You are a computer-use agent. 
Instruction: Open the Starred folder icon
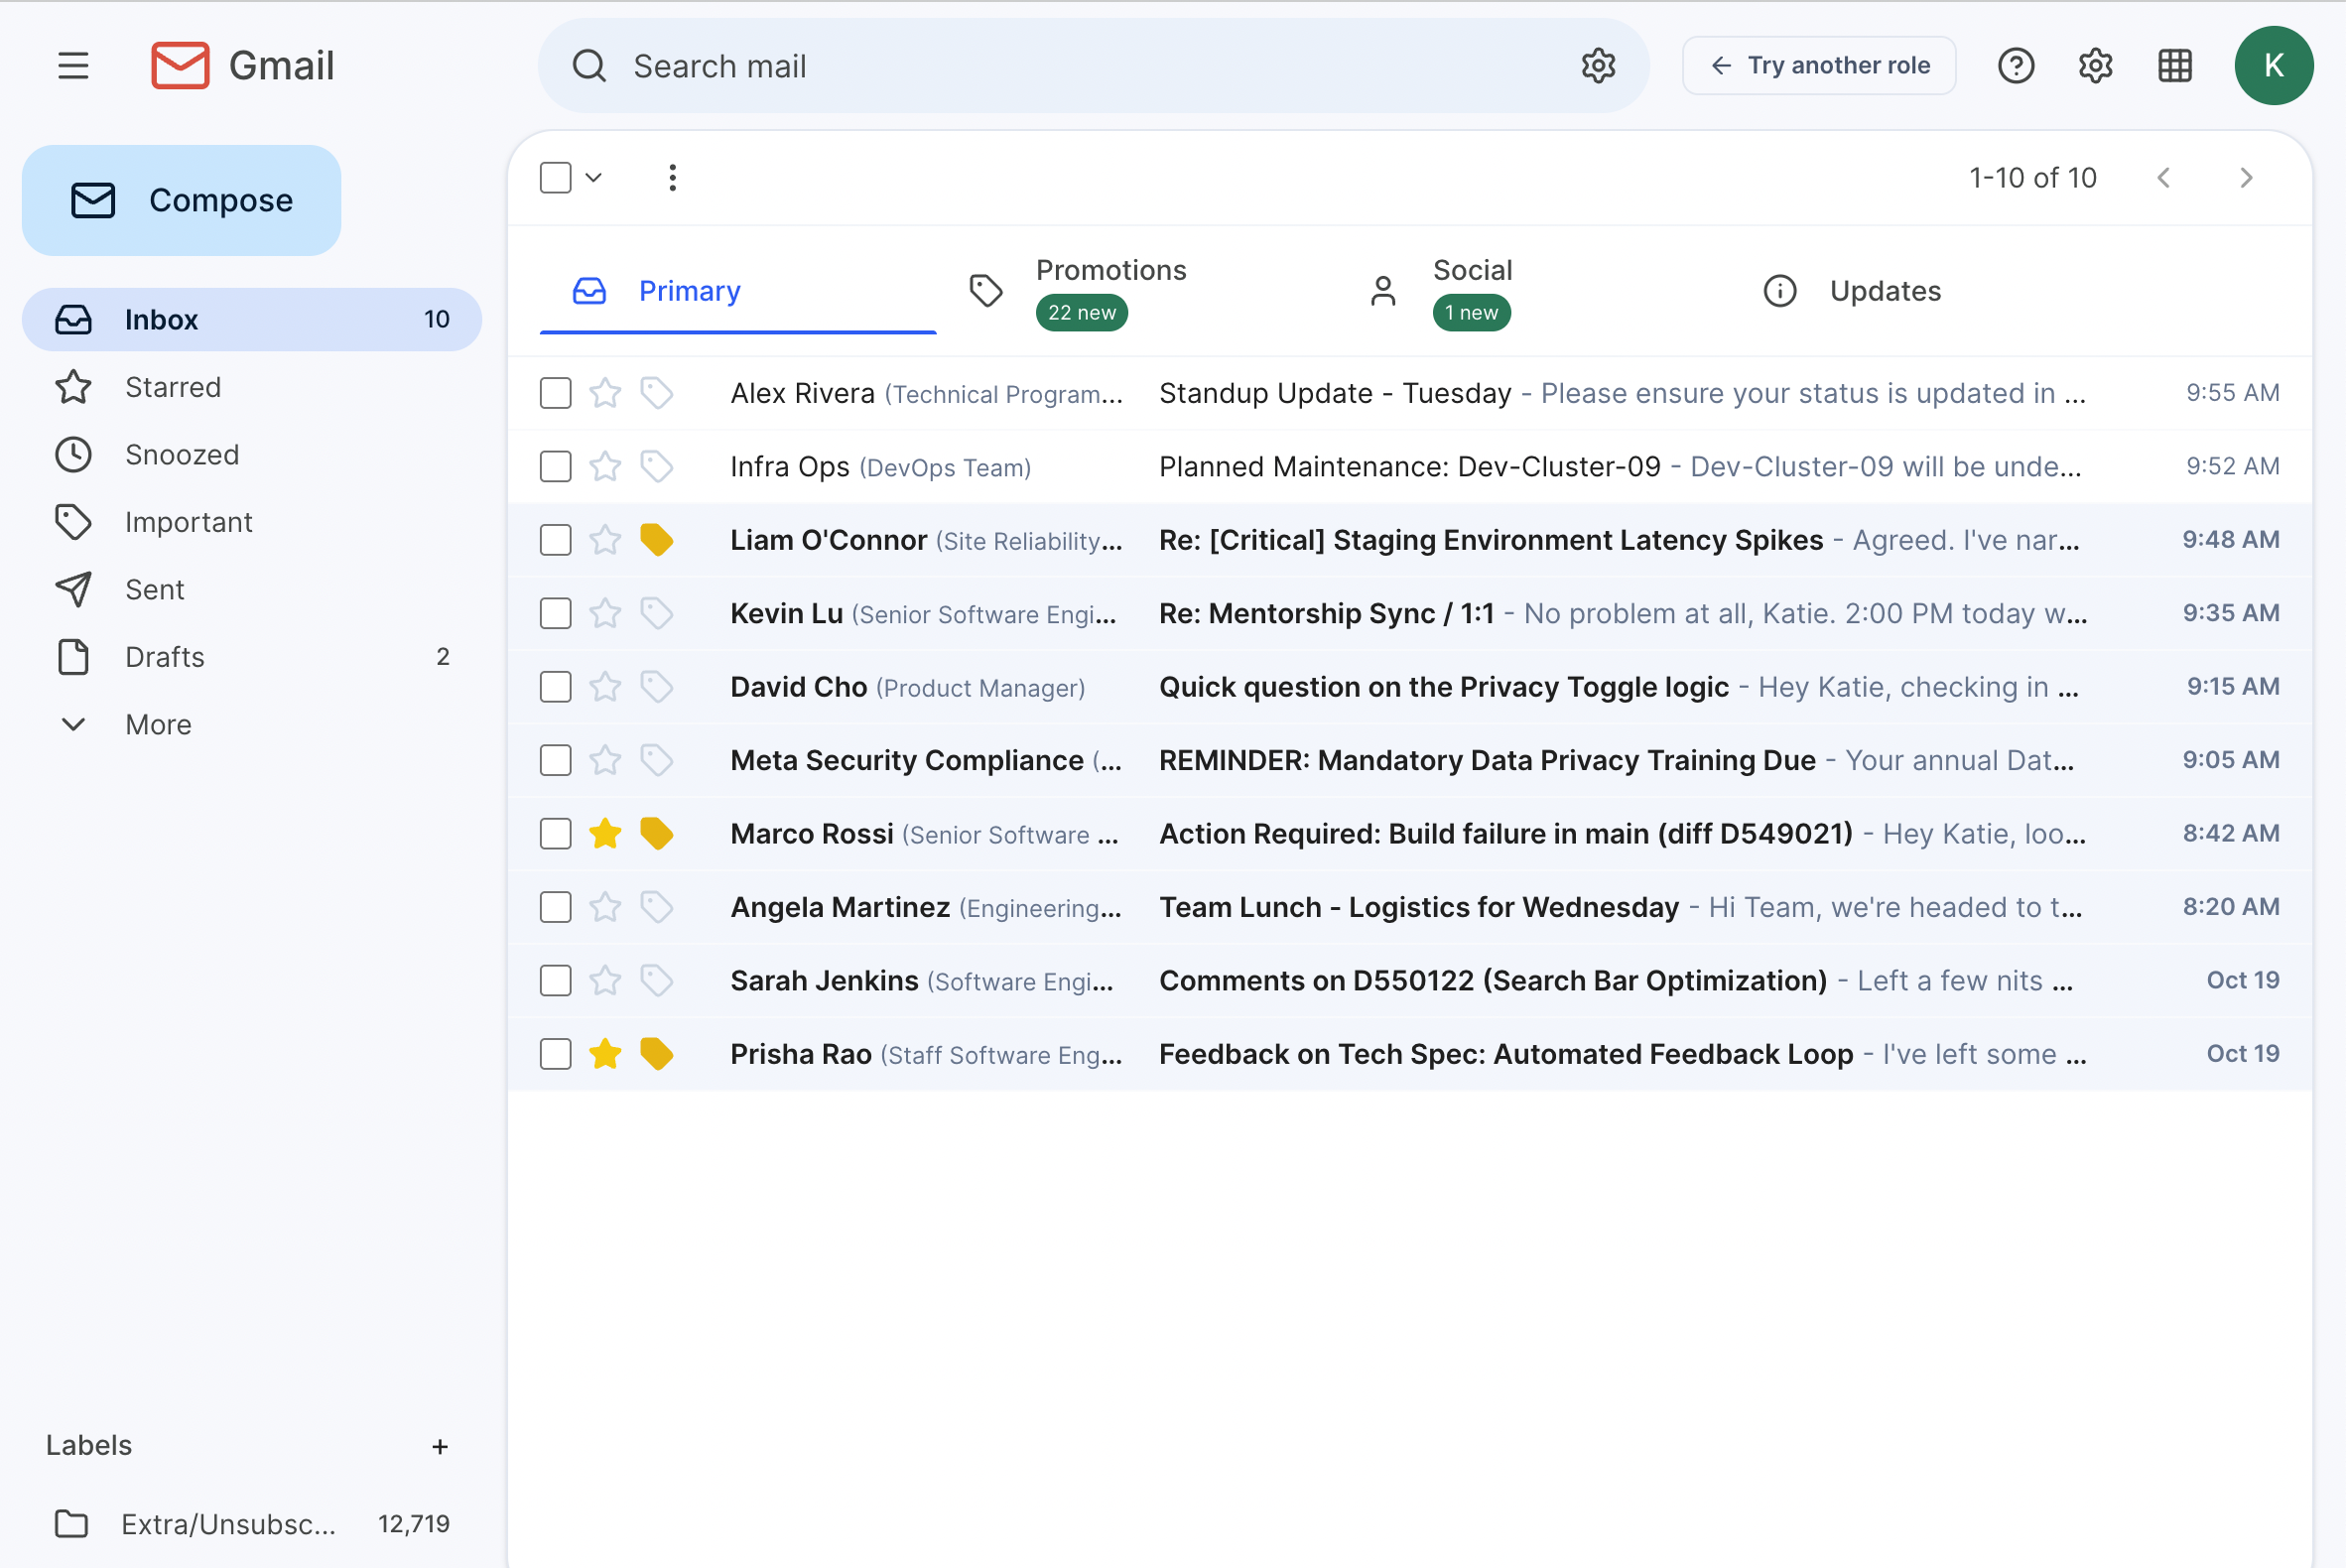(73, 387)
